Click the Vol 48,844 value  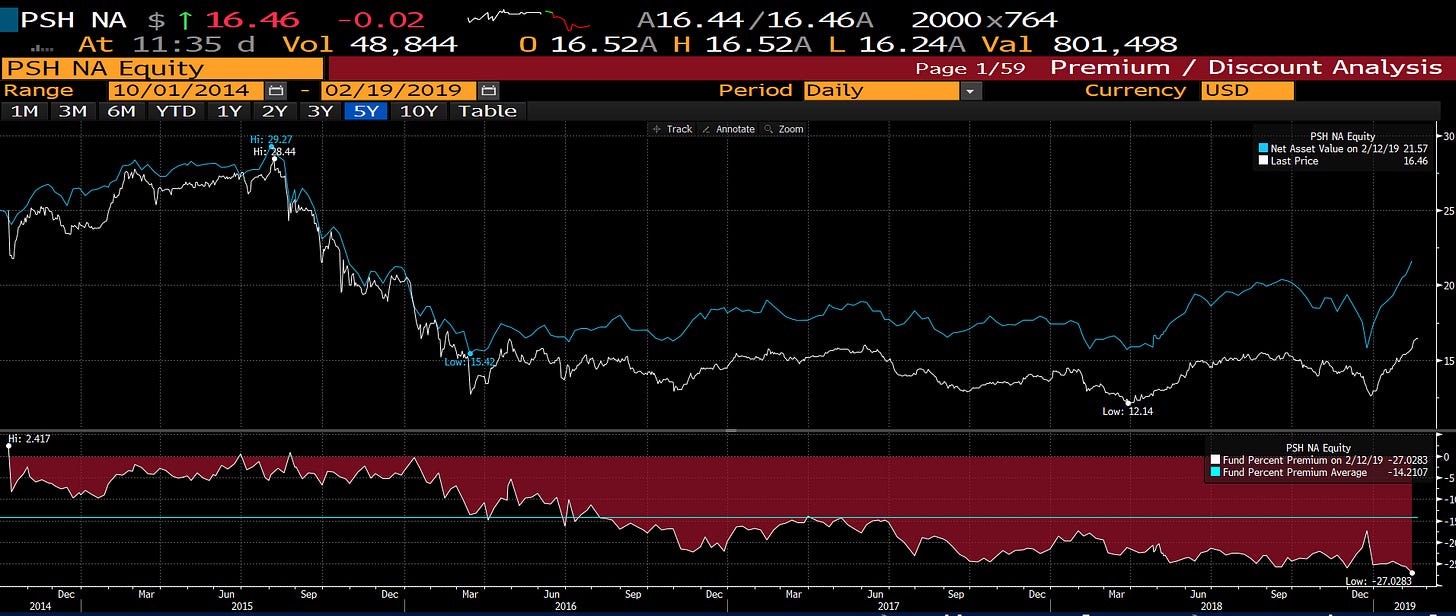[370, 44]
